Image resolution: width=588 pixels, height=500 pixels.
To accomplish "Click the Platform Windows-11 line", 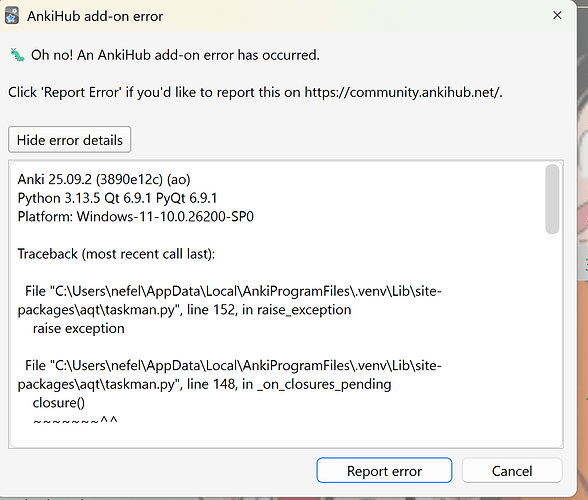I will click(136, 216).
